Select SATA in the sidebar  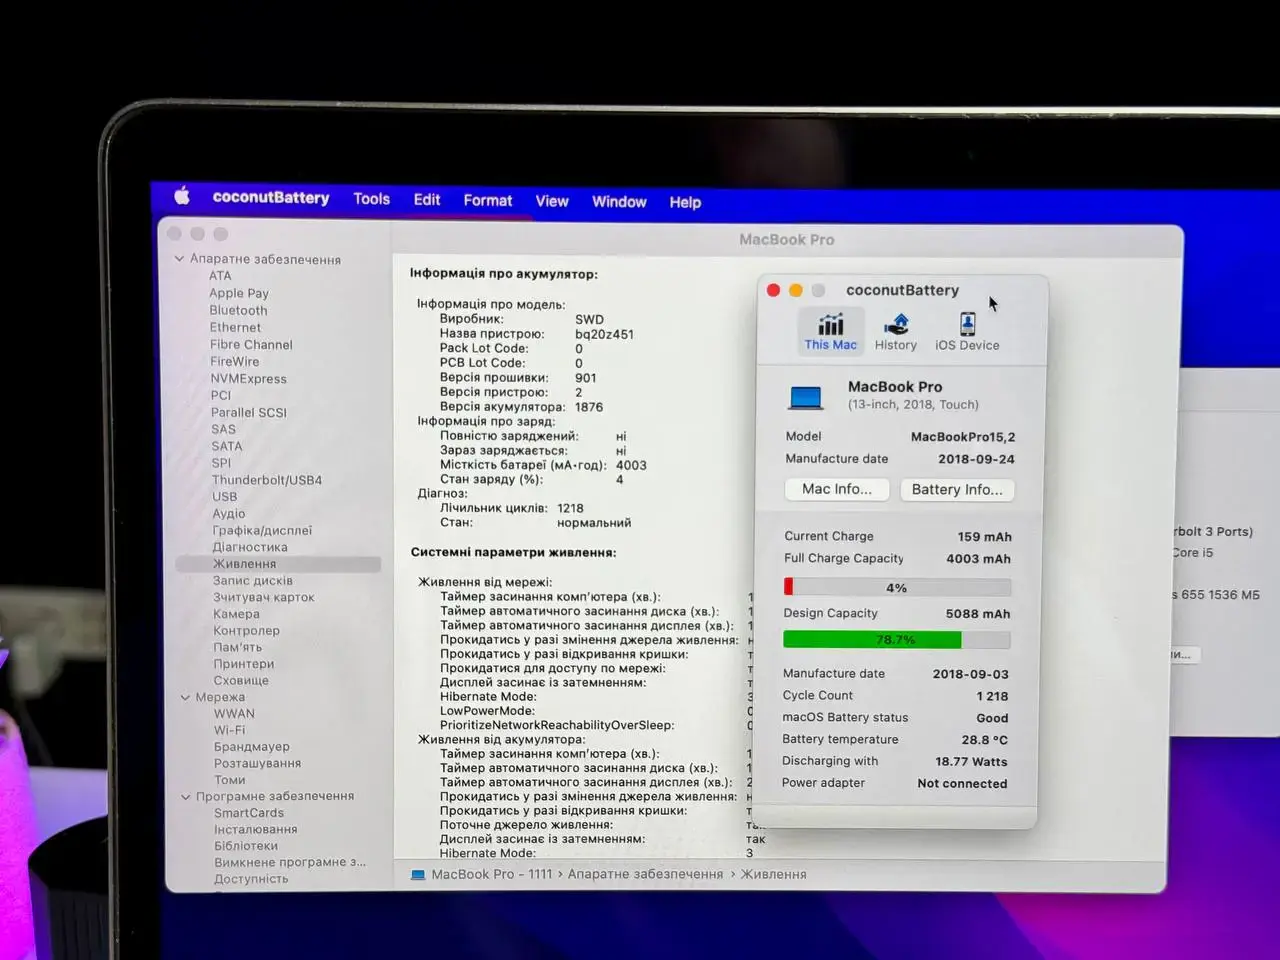(227, 446)
